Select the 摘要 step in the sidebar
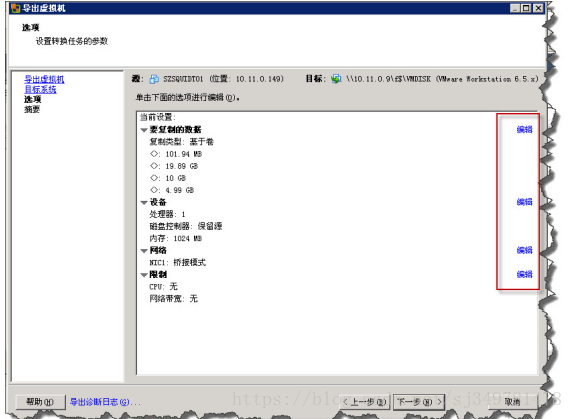Image resolution: width=573 pixels, height=419 pixels. pos(32,109)
